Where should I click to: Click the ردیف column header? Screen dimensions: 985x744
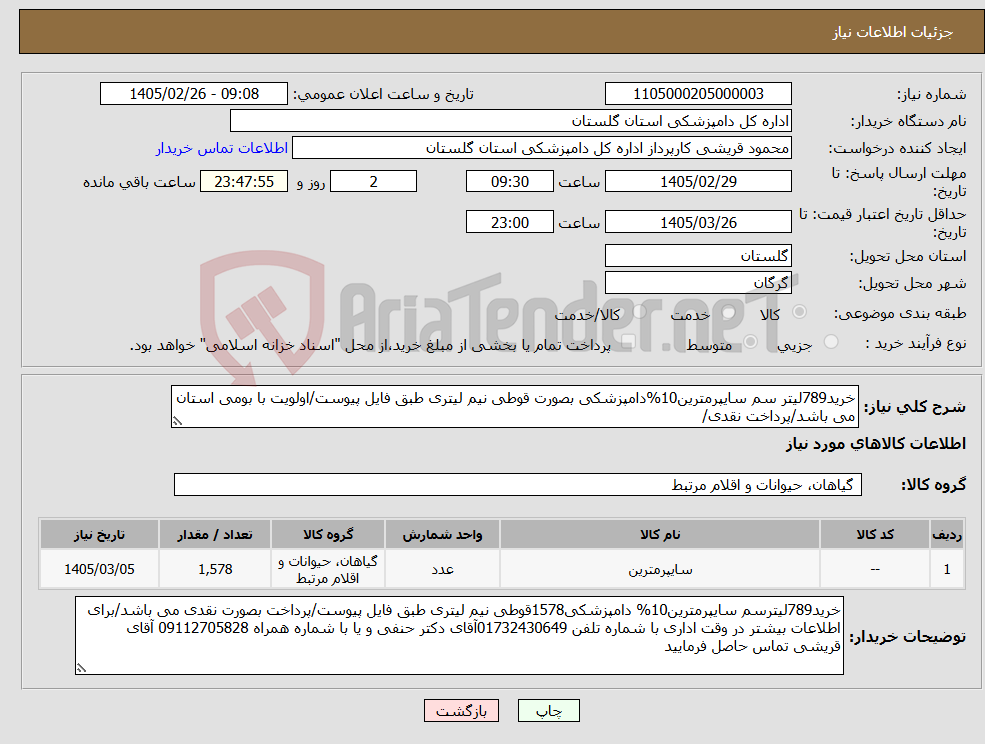tap(947, 534)
